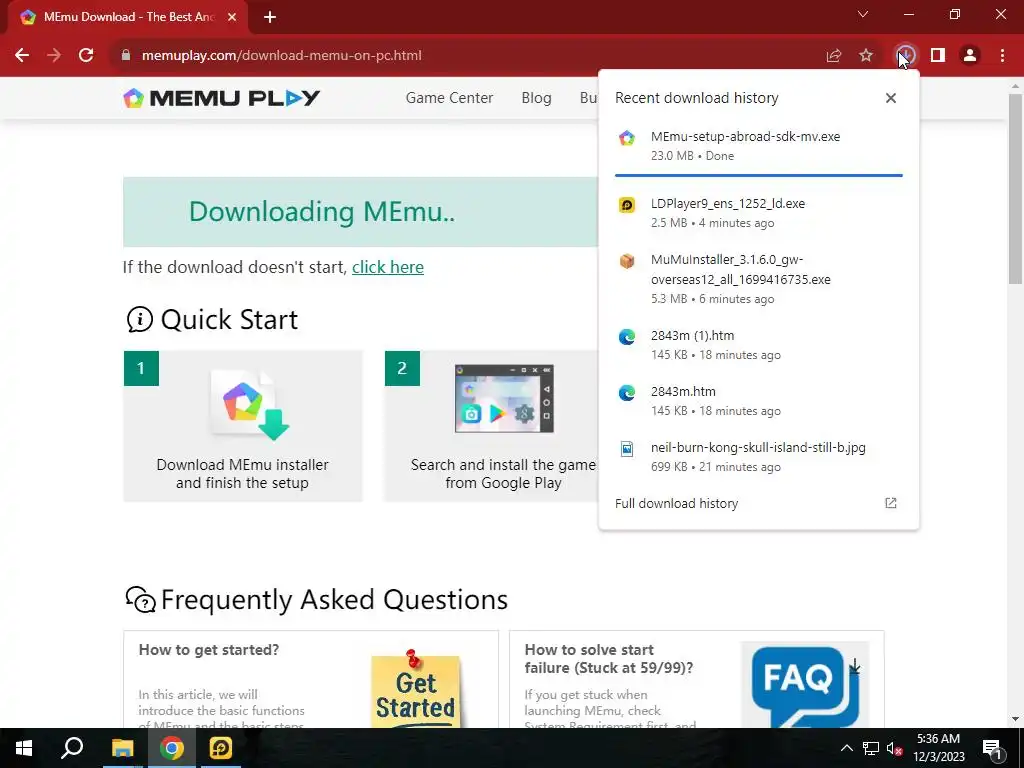Open MEmu-setup-abroad-sdk-mv.exe download
The height and width of the screenshot is (768, 1024).
(758, 146)
